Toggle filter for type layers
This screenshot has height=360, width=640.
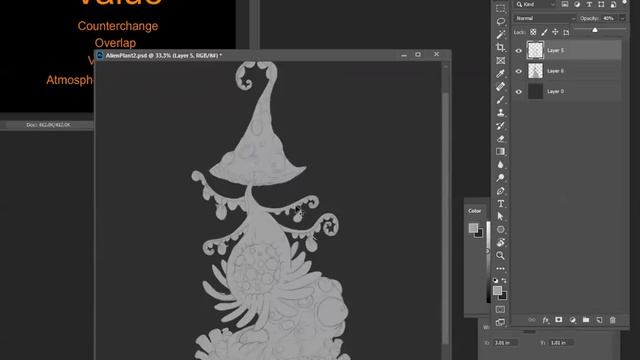tap(589, 4)
